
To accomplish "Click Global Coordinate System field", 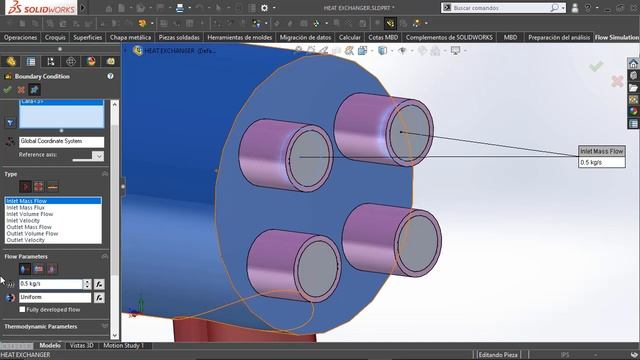I will [61, 142].
